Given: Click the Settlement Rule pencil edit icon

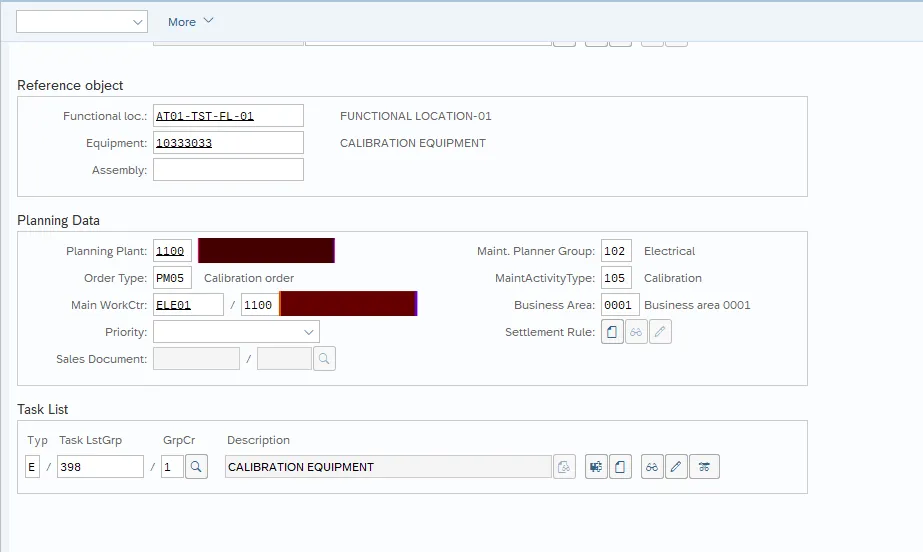Looking at the screenshot, I should point(660,332).
